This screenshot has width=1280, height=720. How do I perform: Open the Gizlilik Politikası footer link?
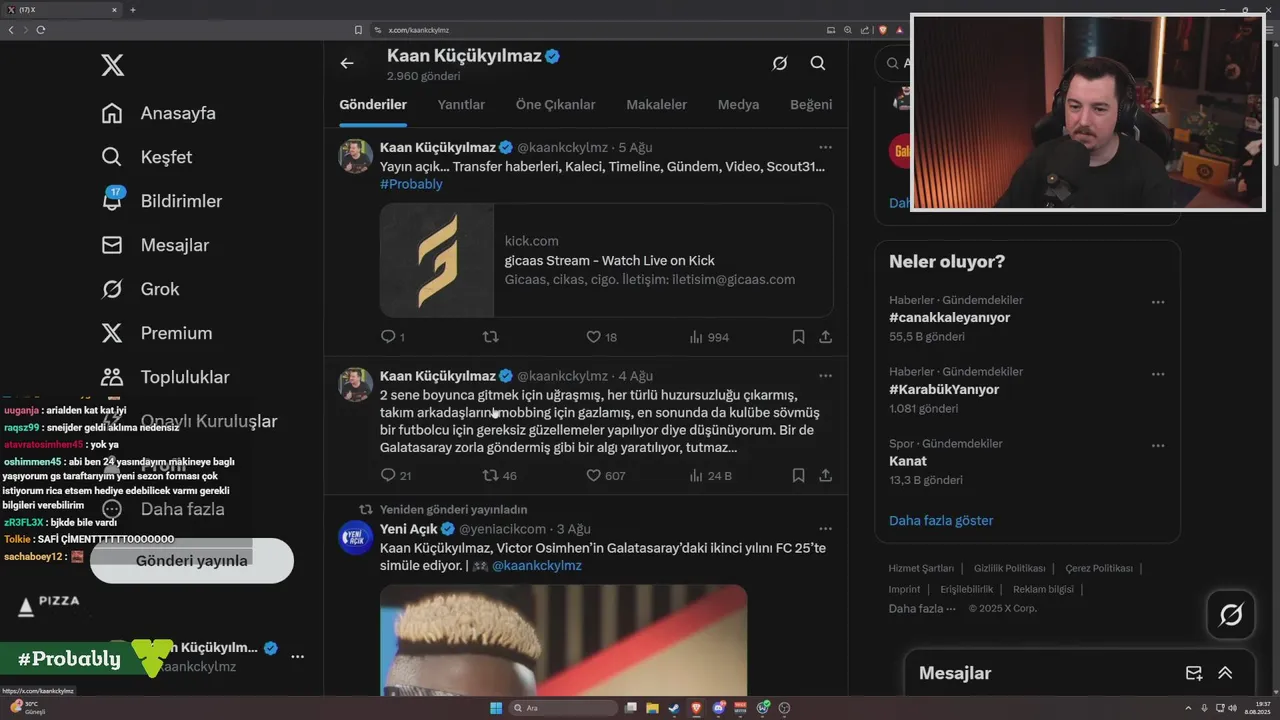[x=1009, y=568]
